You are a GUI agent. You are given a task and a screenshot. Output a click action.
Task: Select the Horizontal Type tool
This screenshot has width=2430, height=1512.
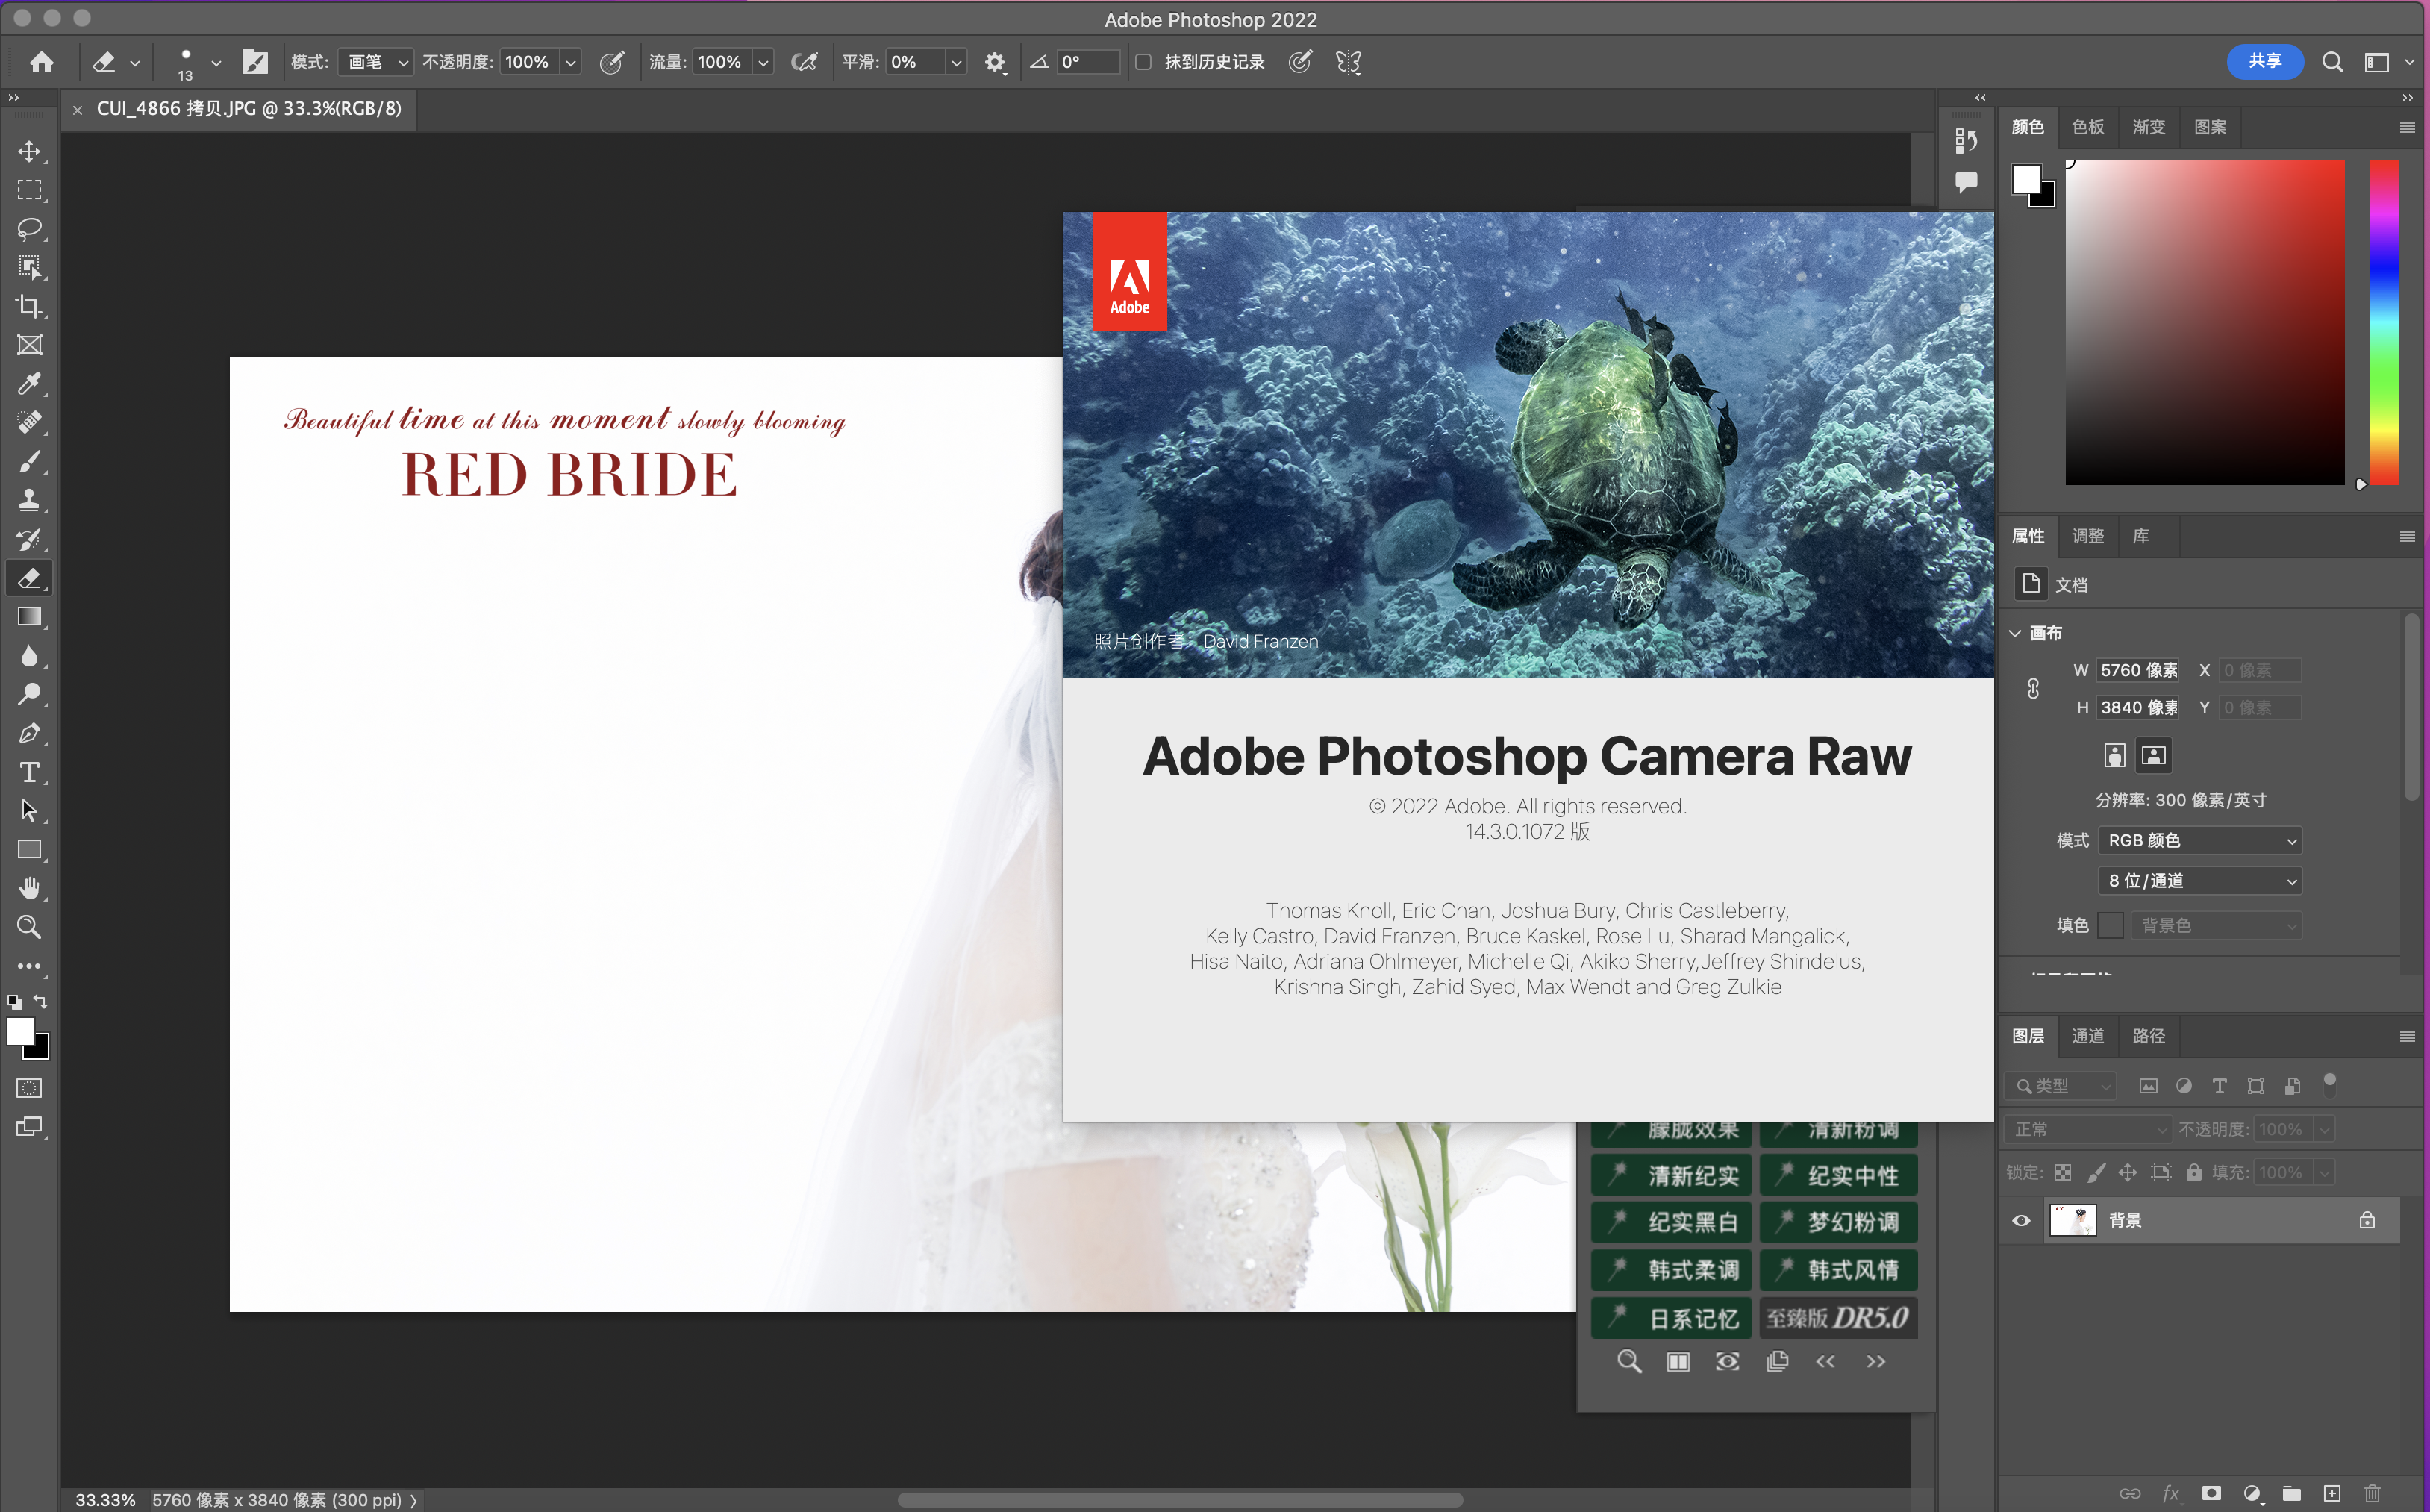29,772
